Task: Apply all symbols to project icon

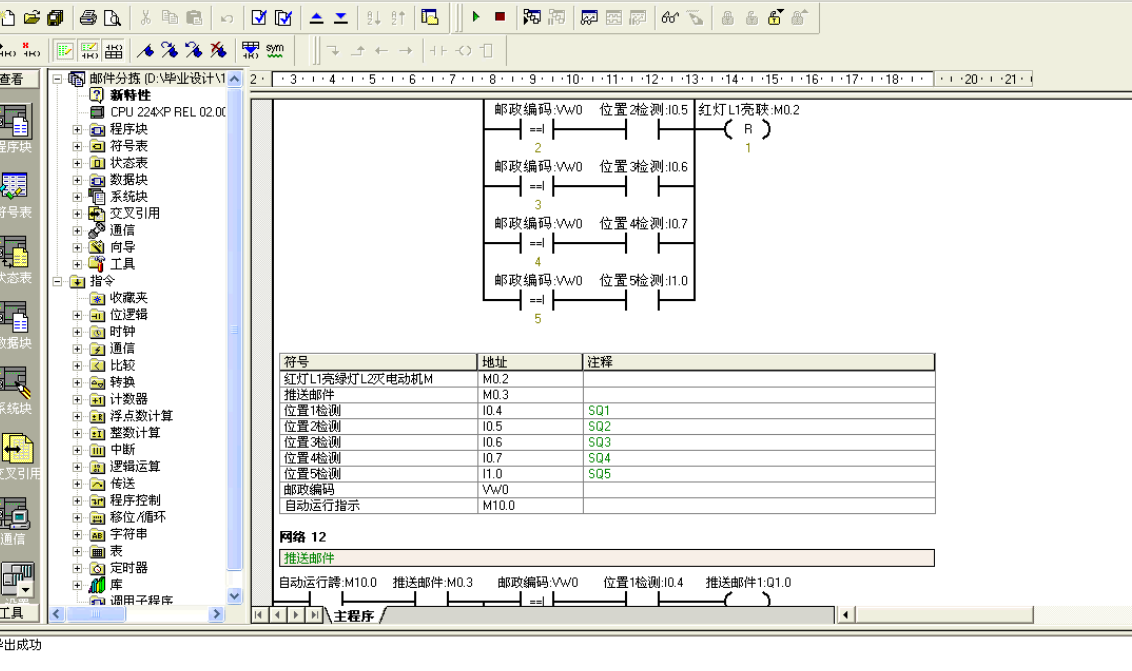Action: click(251, 51)
